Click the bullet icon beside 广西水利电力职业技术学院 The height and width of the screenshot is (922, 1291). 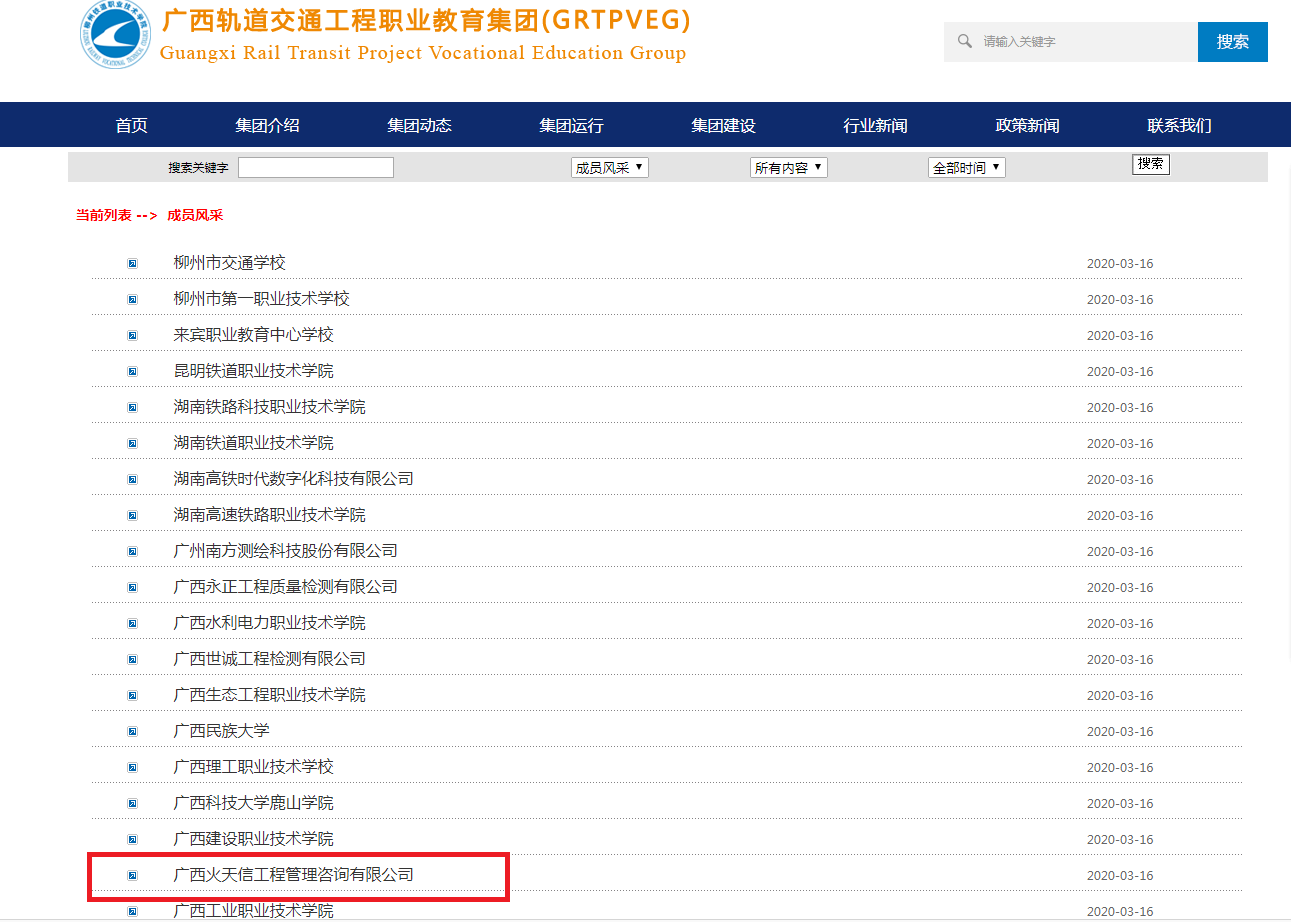pos(132,623)
